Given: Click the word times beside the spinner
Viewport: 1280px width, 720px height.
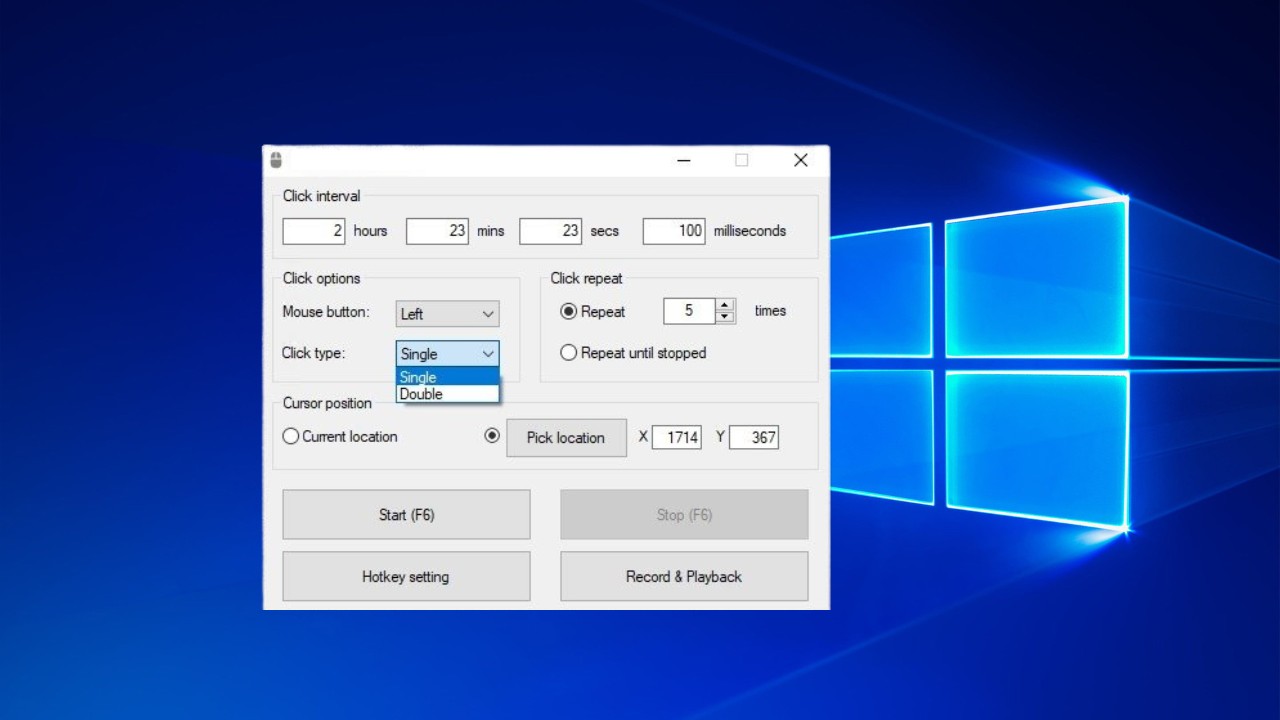Looking at the screenshot, I should (770, 311).
